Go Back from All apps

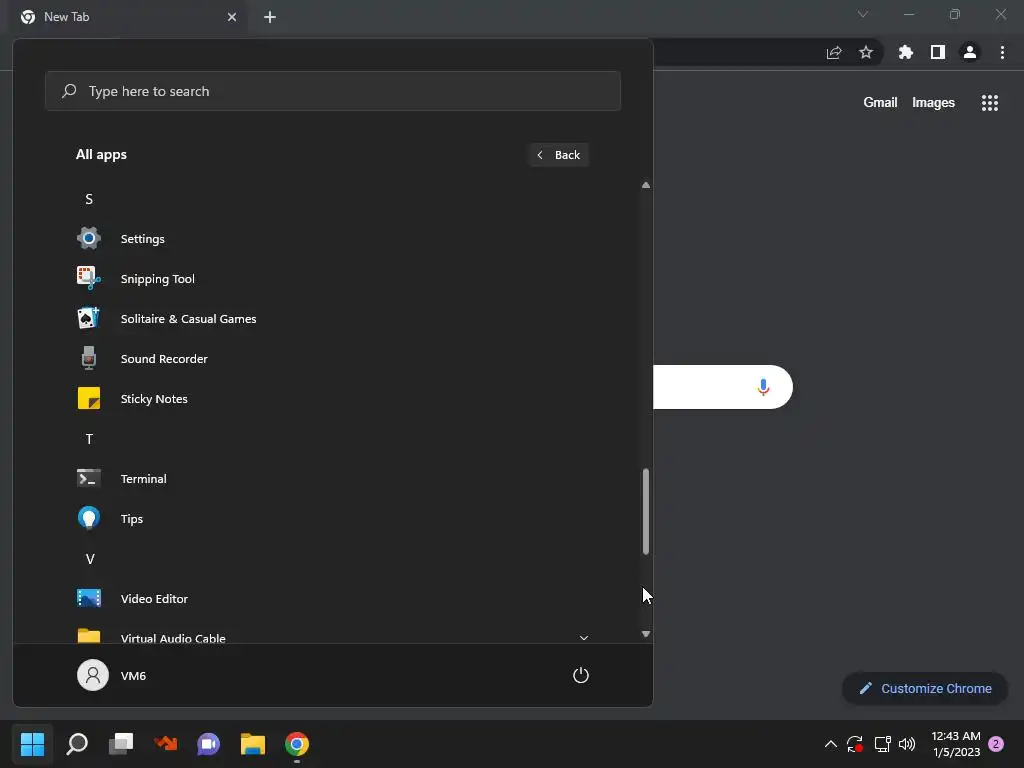(x=559, y=155)
